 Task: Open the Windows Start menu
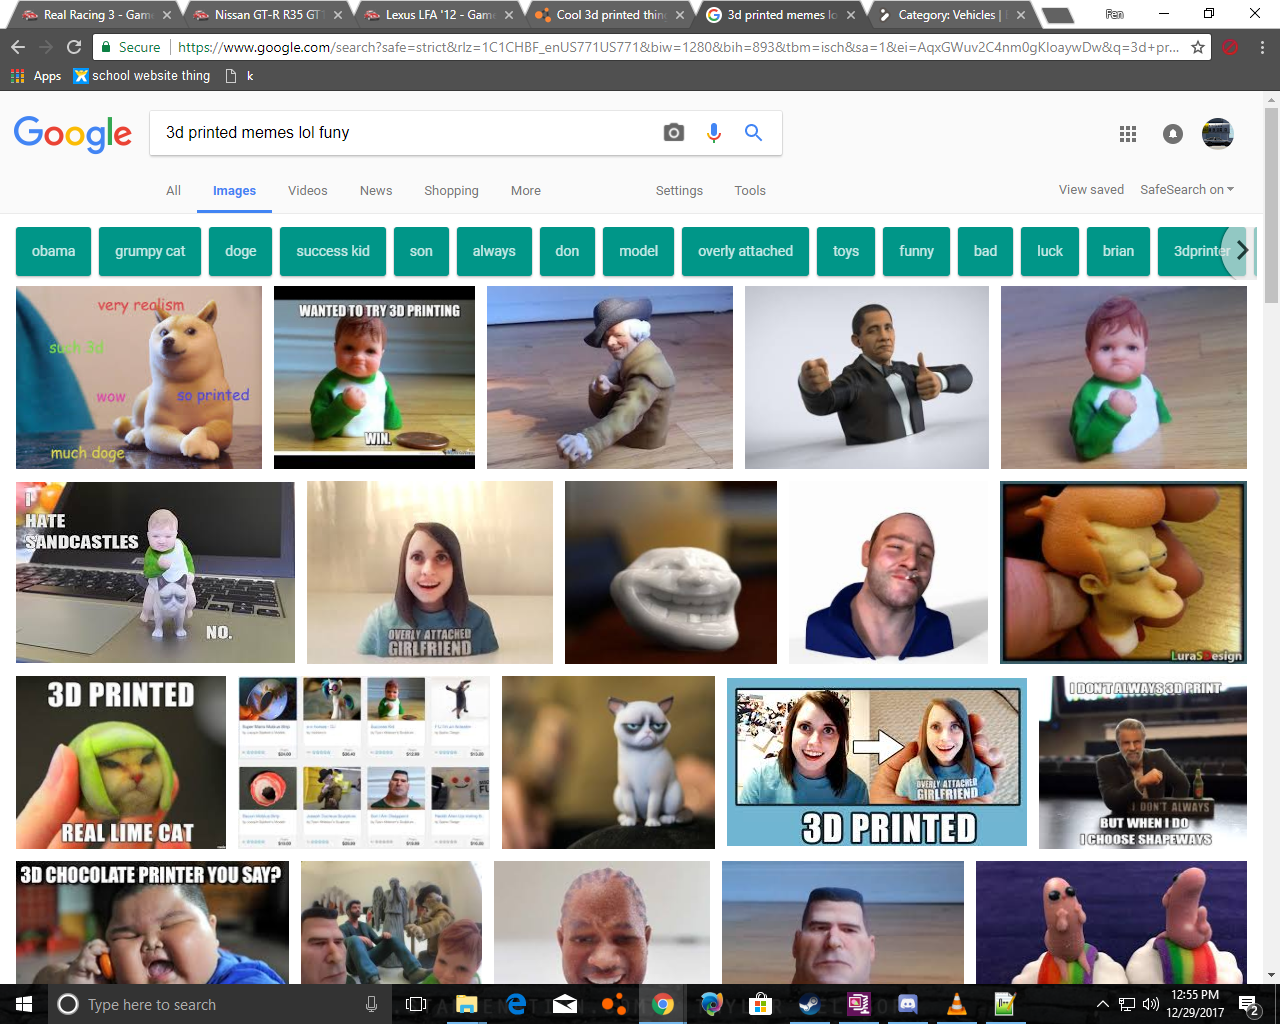coord(24,1004)
